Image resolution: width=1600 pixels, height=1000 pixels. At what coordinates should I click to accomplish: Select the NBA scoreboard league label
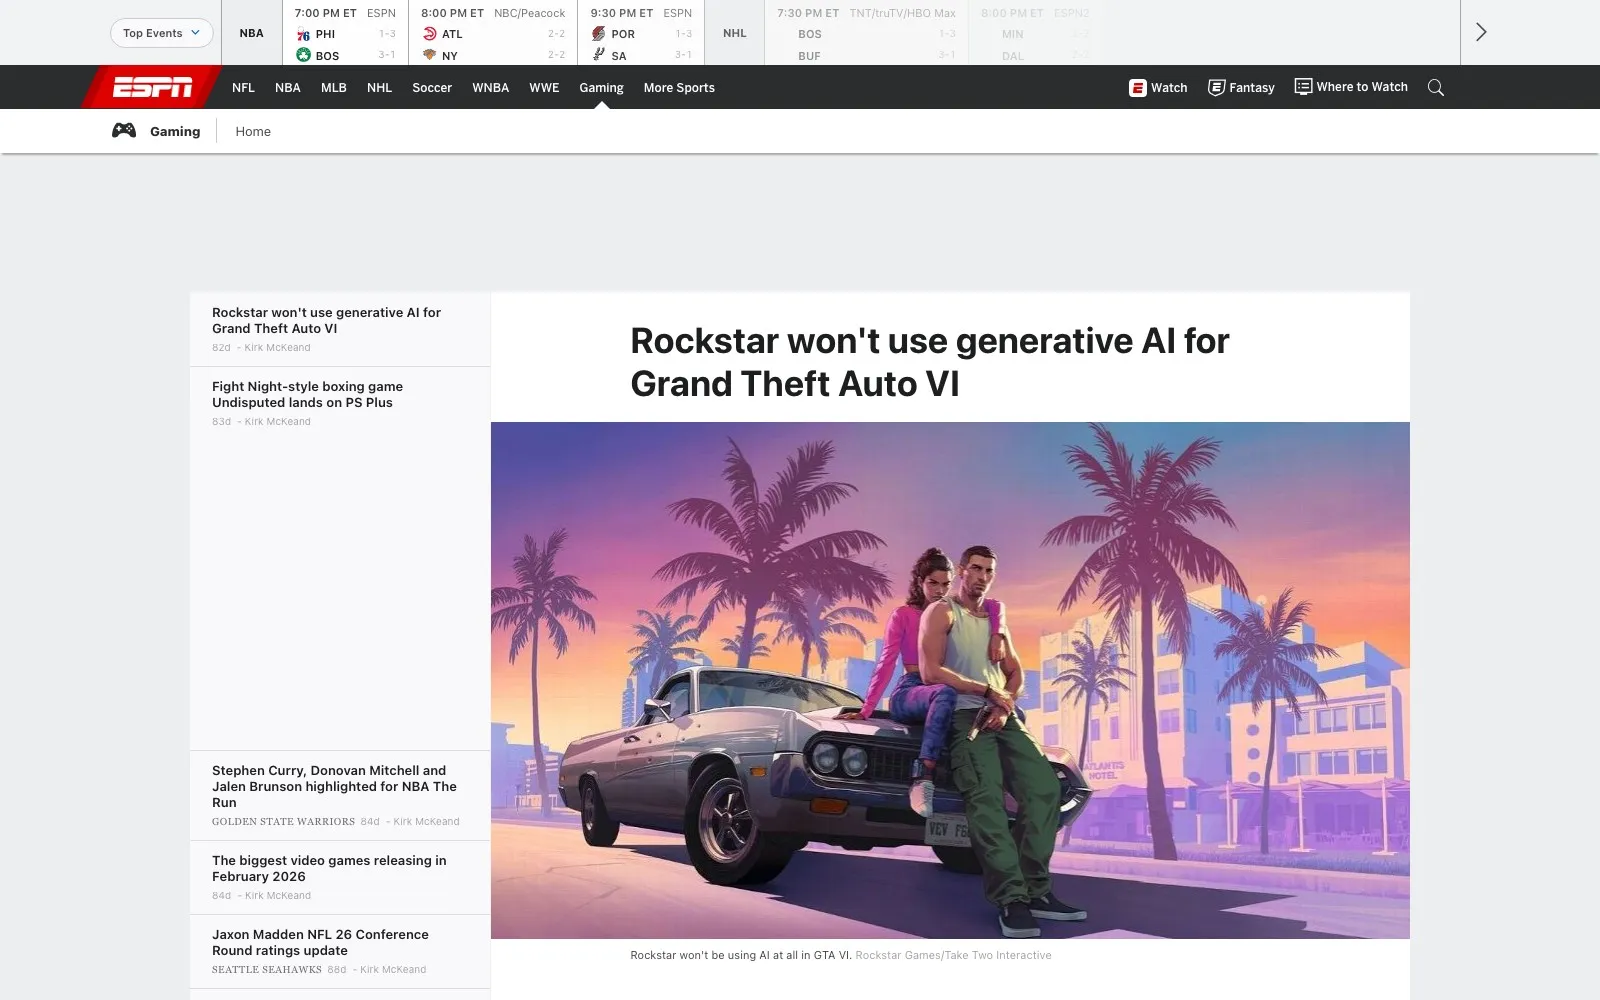tap(251, 33)
